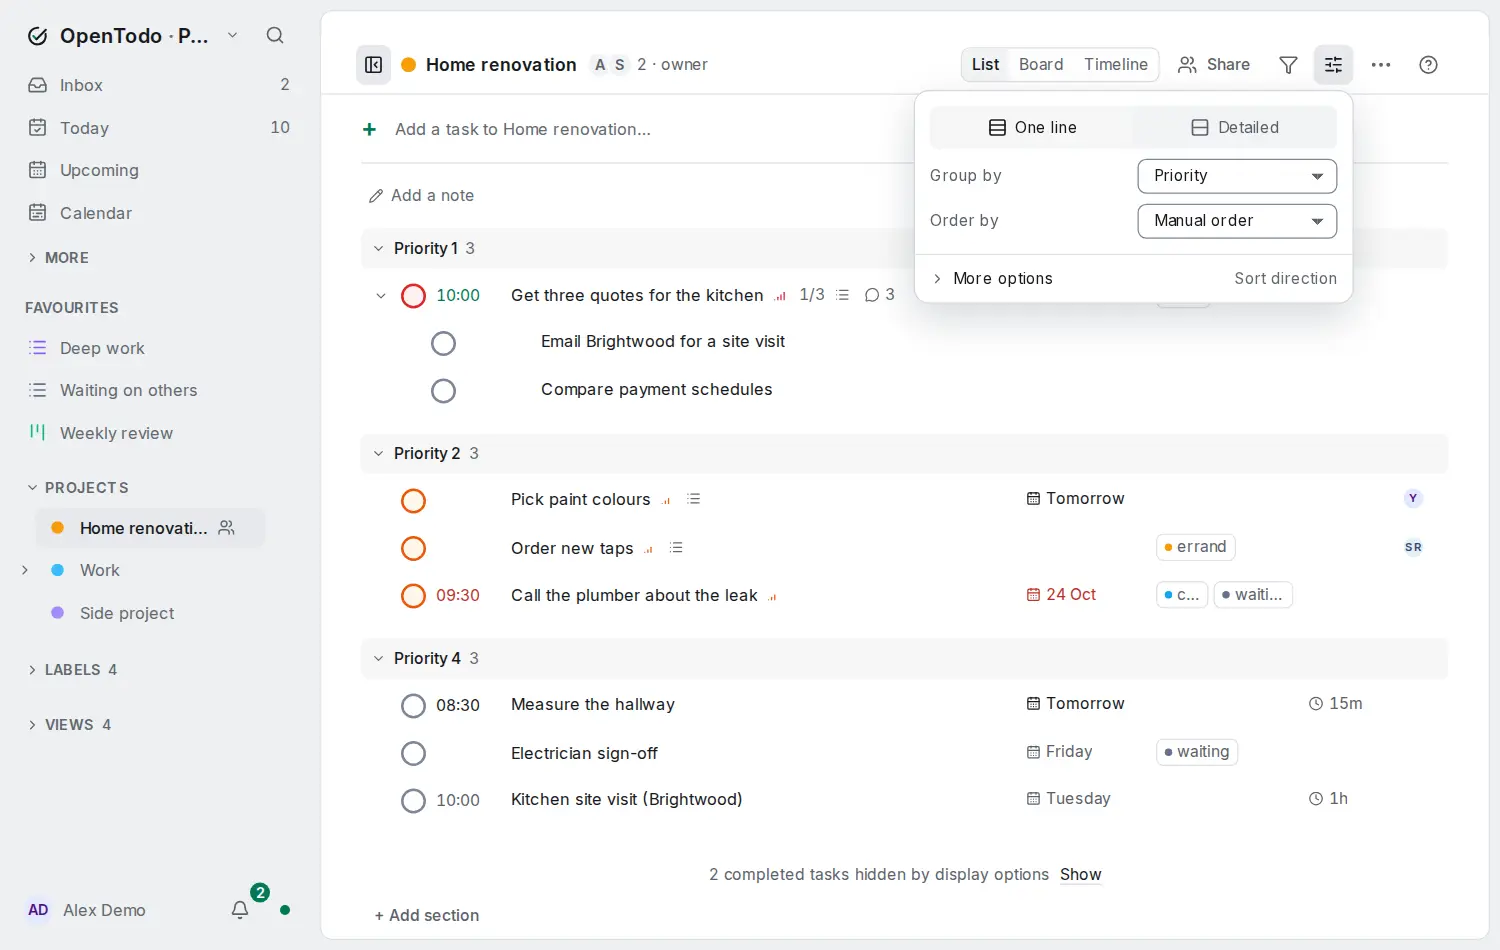Expand the LABELS section
This screenshot has width=1500, height=950.
[72, 670]
